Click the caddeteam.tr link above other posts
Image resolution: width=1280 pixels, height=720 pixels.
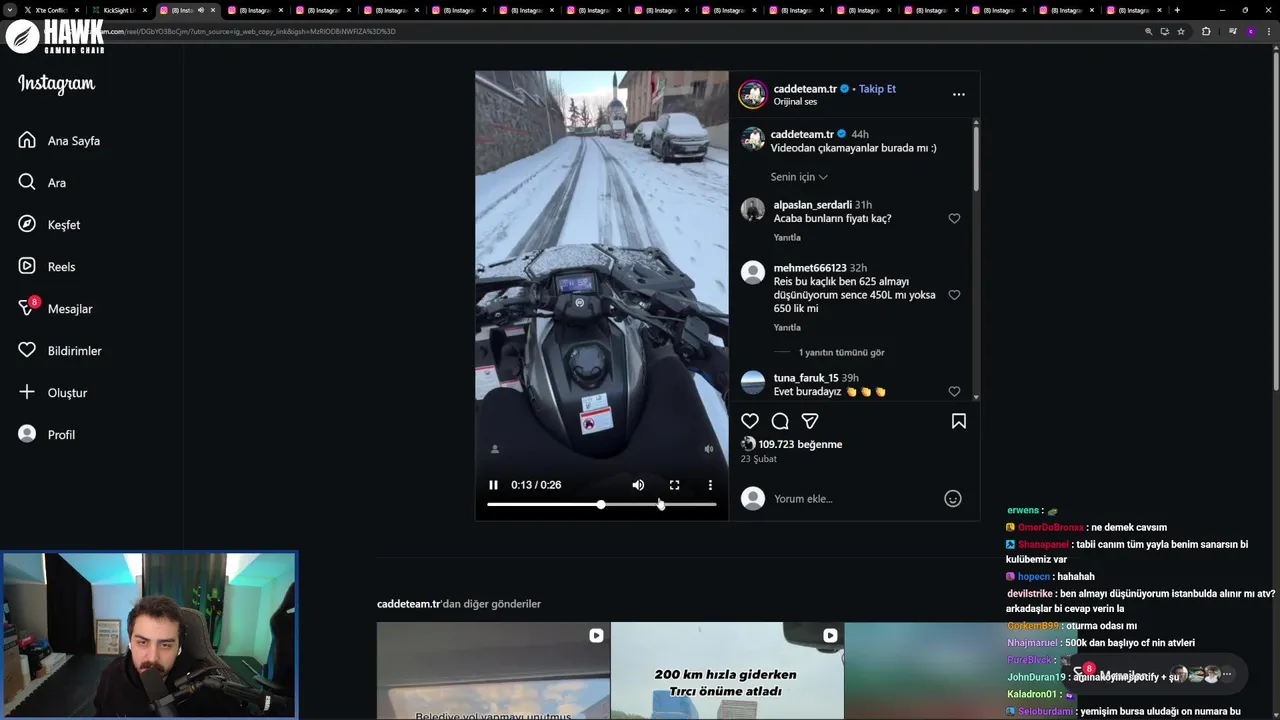click(409, 604)
